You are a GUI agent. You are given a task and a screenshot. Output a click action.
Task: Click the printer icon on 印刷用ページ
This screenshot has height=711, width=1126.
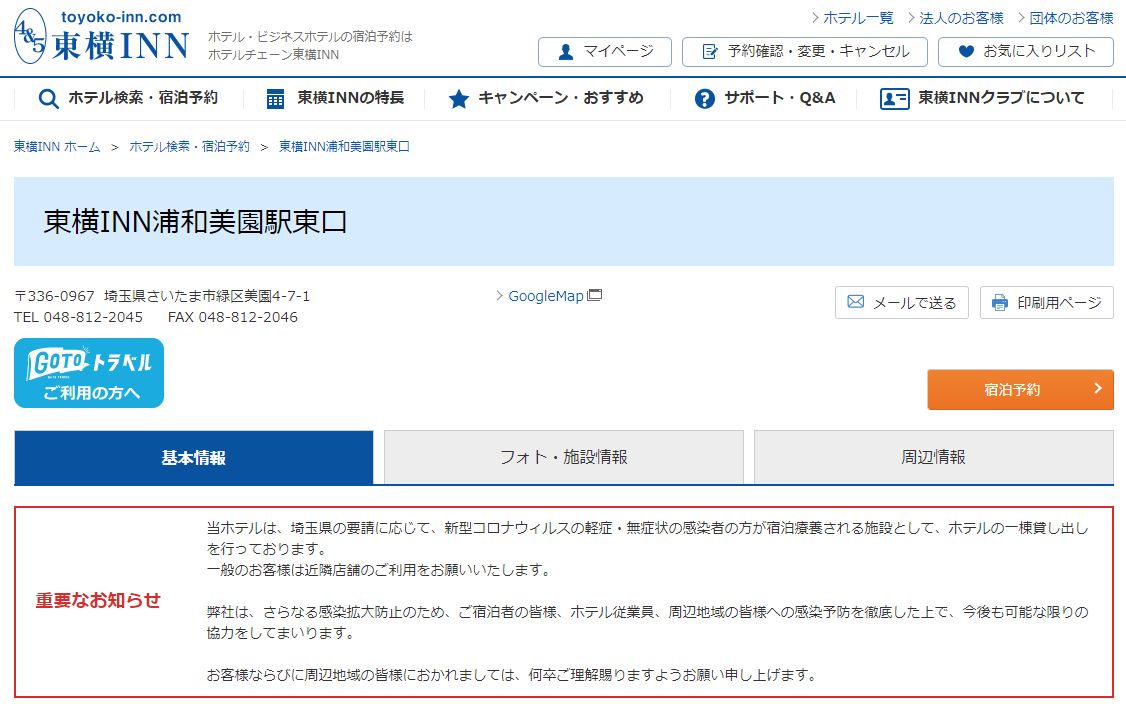pos(1000,302)
